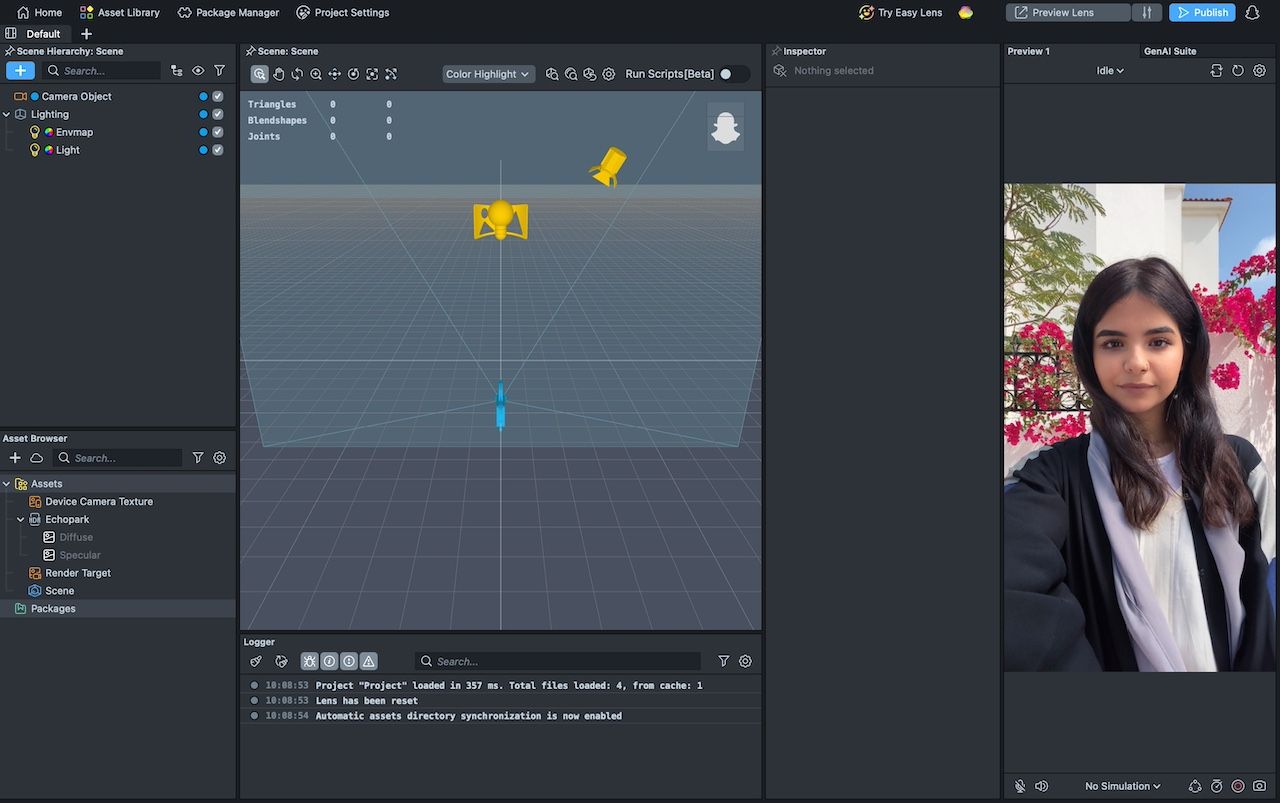Image resolution: width=1280 pixels, height=803 pixels.
Task: Toggle the warning triangle log filter
Action: coord(369,661)
